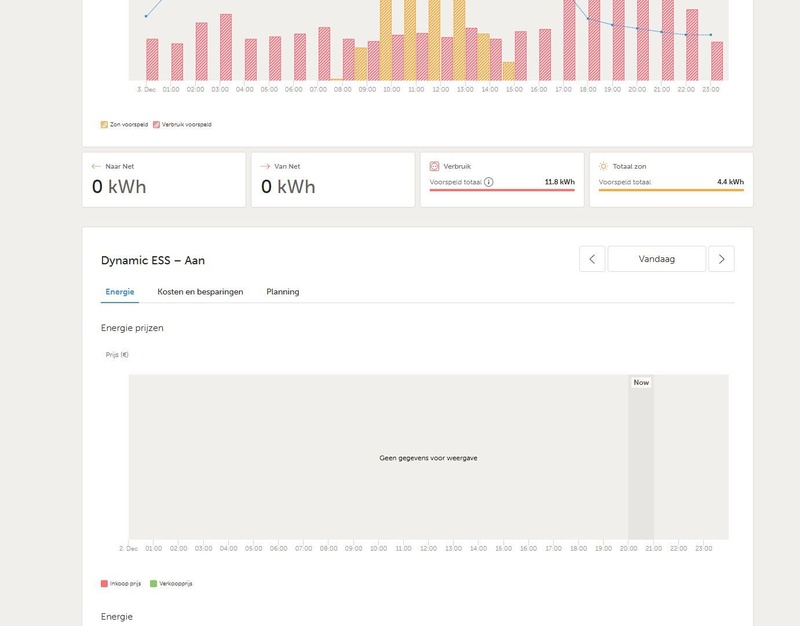The height and width of the screenshot is (626, 800).
Task: Toggle Zon voorspeld legend entry
Action: [x=124, y=124]
